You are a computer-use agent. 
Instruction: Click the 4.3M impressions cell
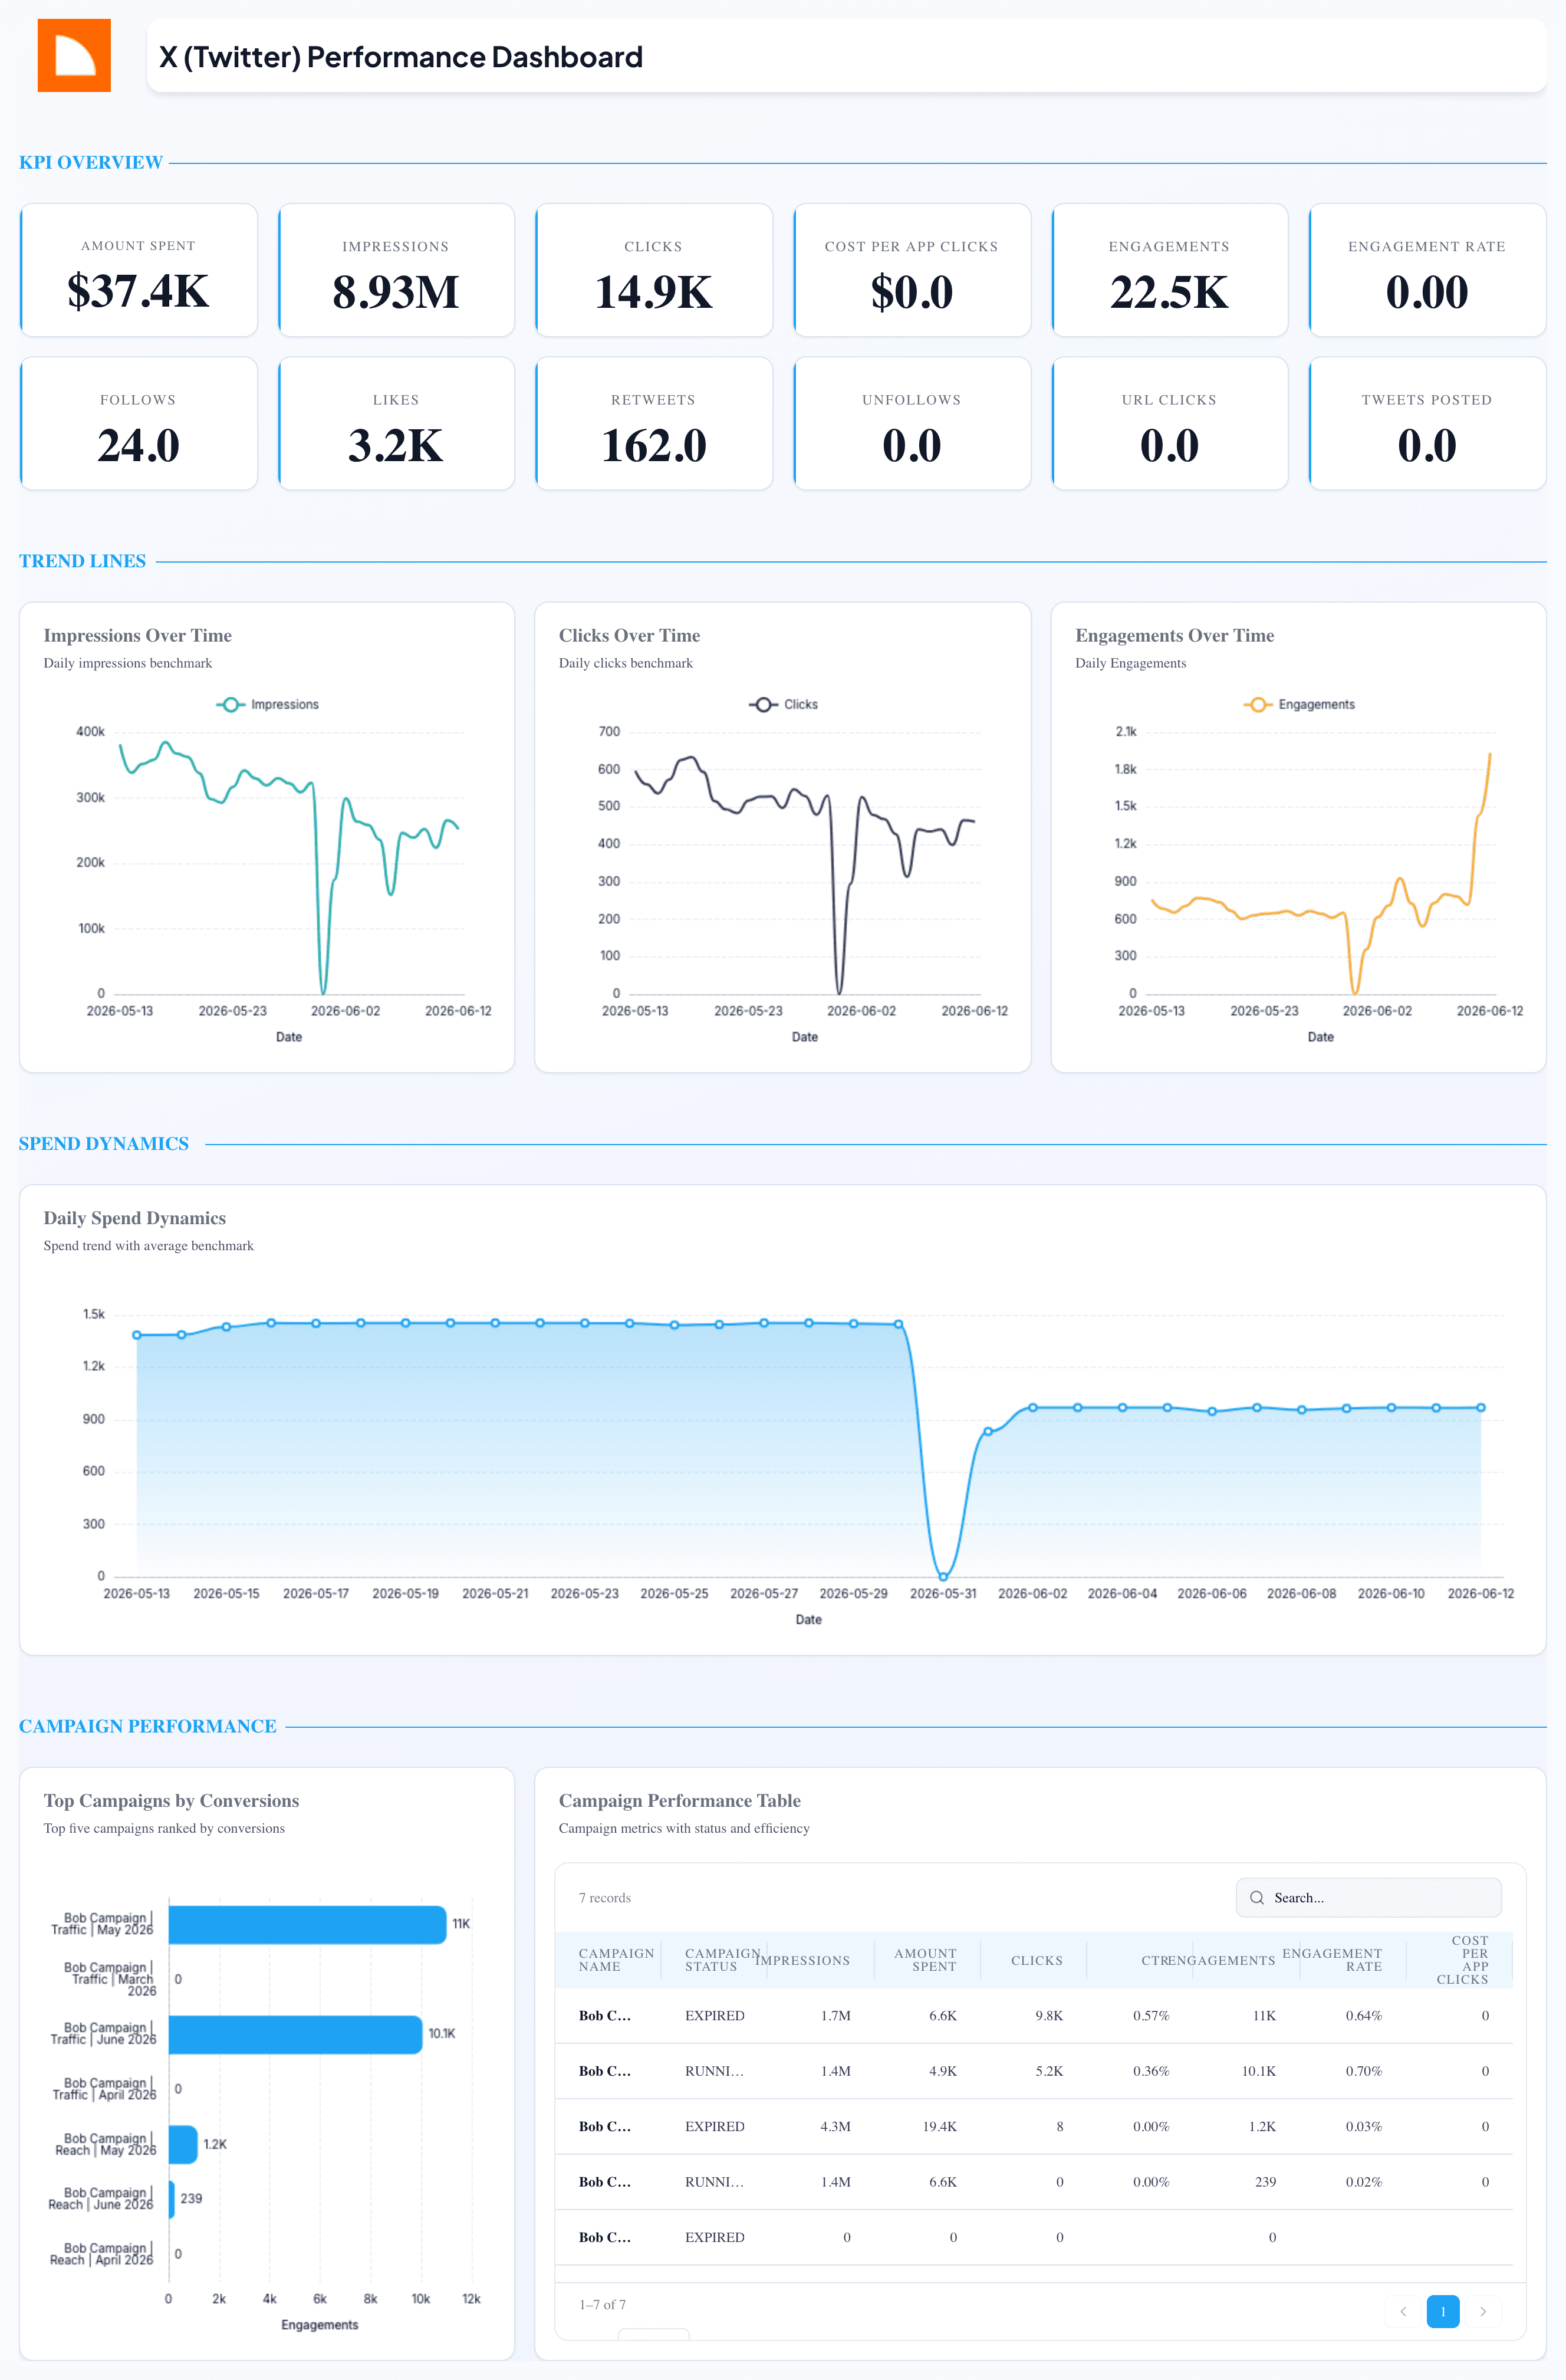click(835, 2126)
